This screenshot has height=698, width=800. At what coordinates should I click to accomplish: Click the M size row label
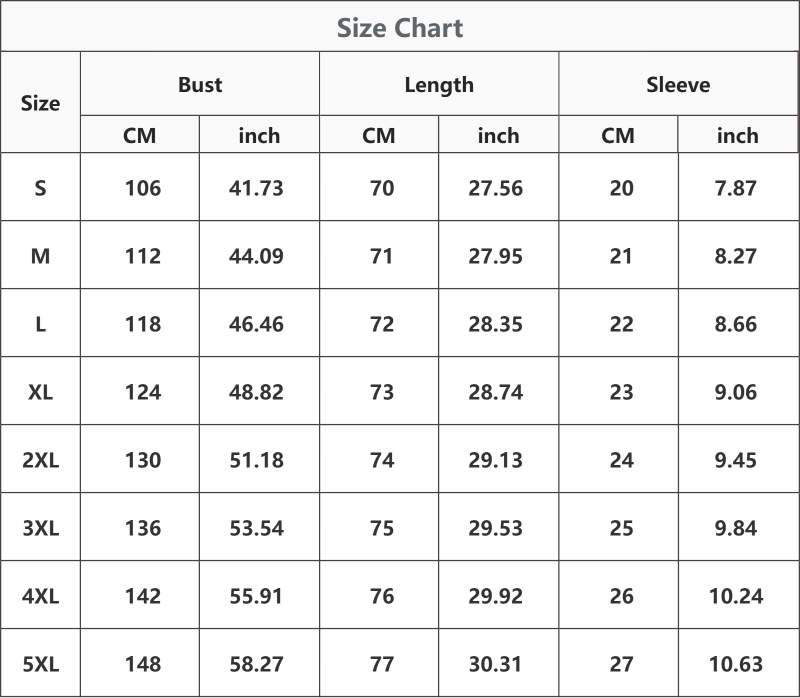point(40,256)
